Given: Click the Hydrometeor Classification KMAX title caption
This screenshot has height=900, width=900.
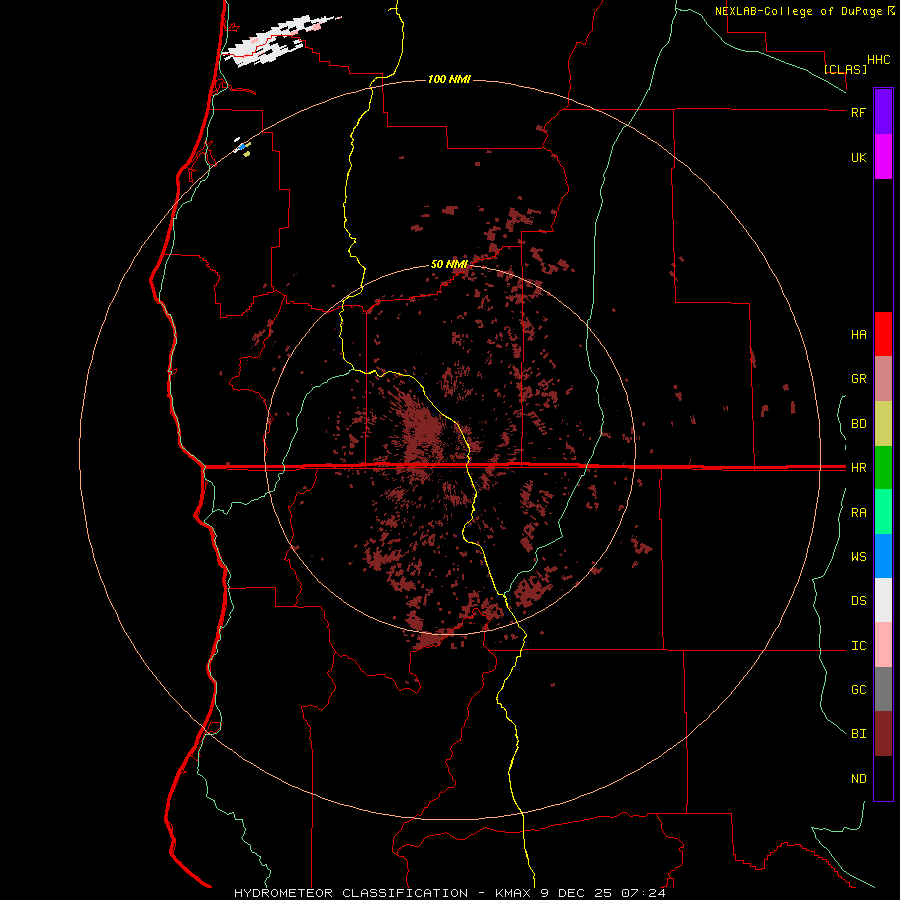Looking at the screenshot, I should point(449,893).
